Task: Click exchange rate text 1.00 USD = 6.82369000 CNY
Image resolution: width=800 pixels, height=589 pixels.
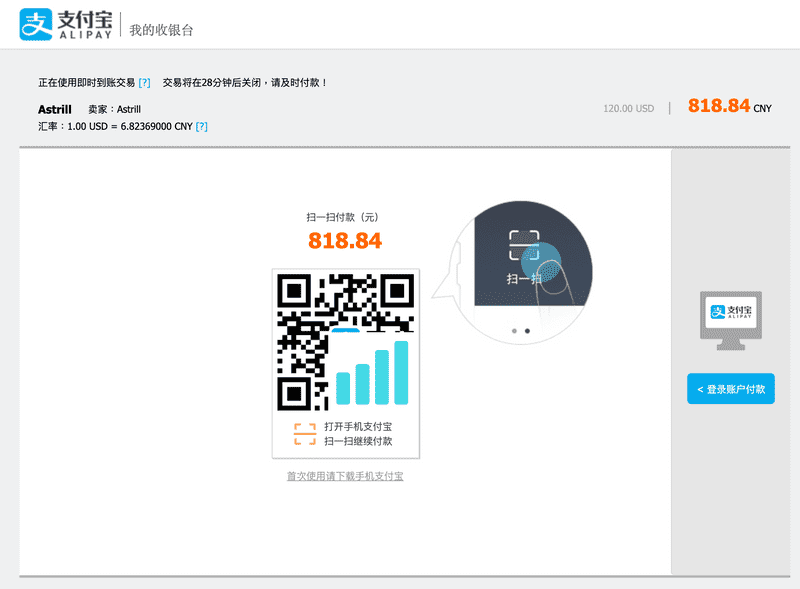Action: (130, 127)
